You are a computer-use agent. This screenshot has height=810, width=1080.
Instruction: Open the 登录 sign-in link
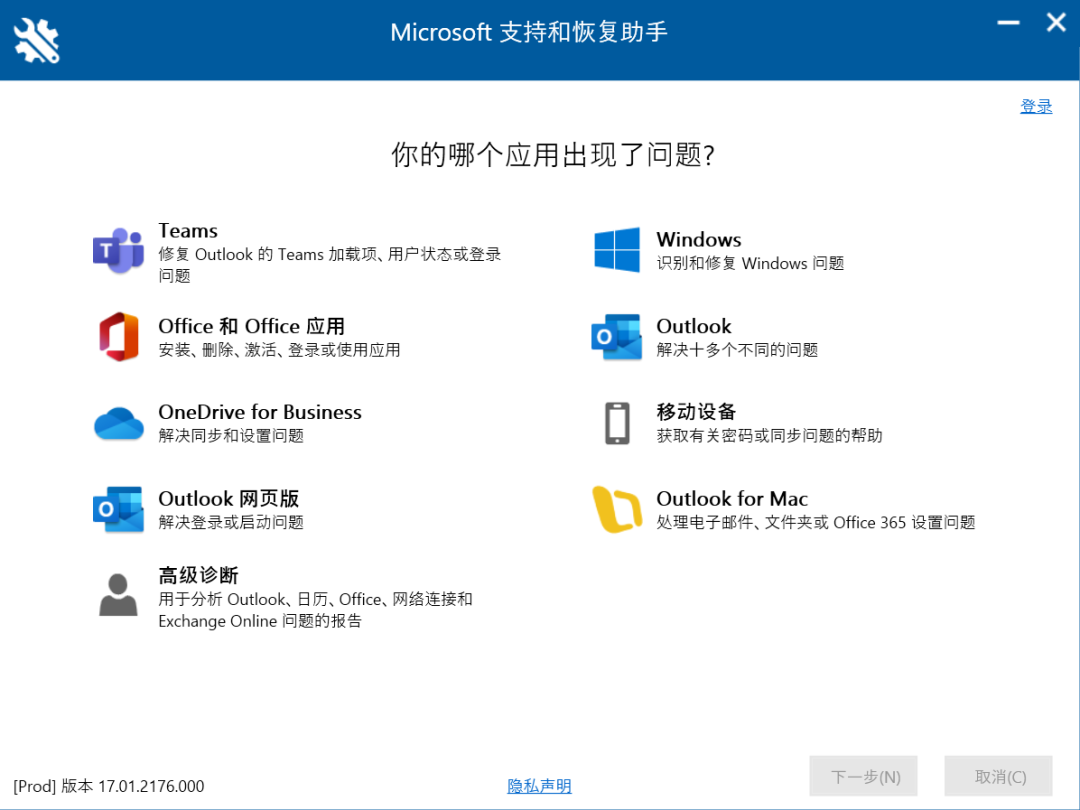coord(1036,106)
